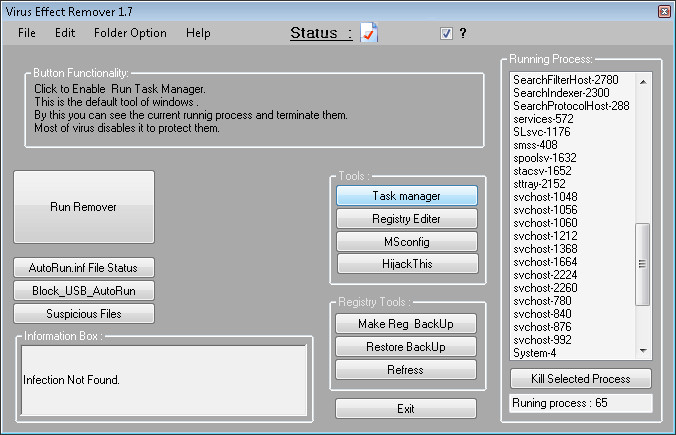The image size is (676, 435).
Task: Open the Help menu
Action: point(198,33)
